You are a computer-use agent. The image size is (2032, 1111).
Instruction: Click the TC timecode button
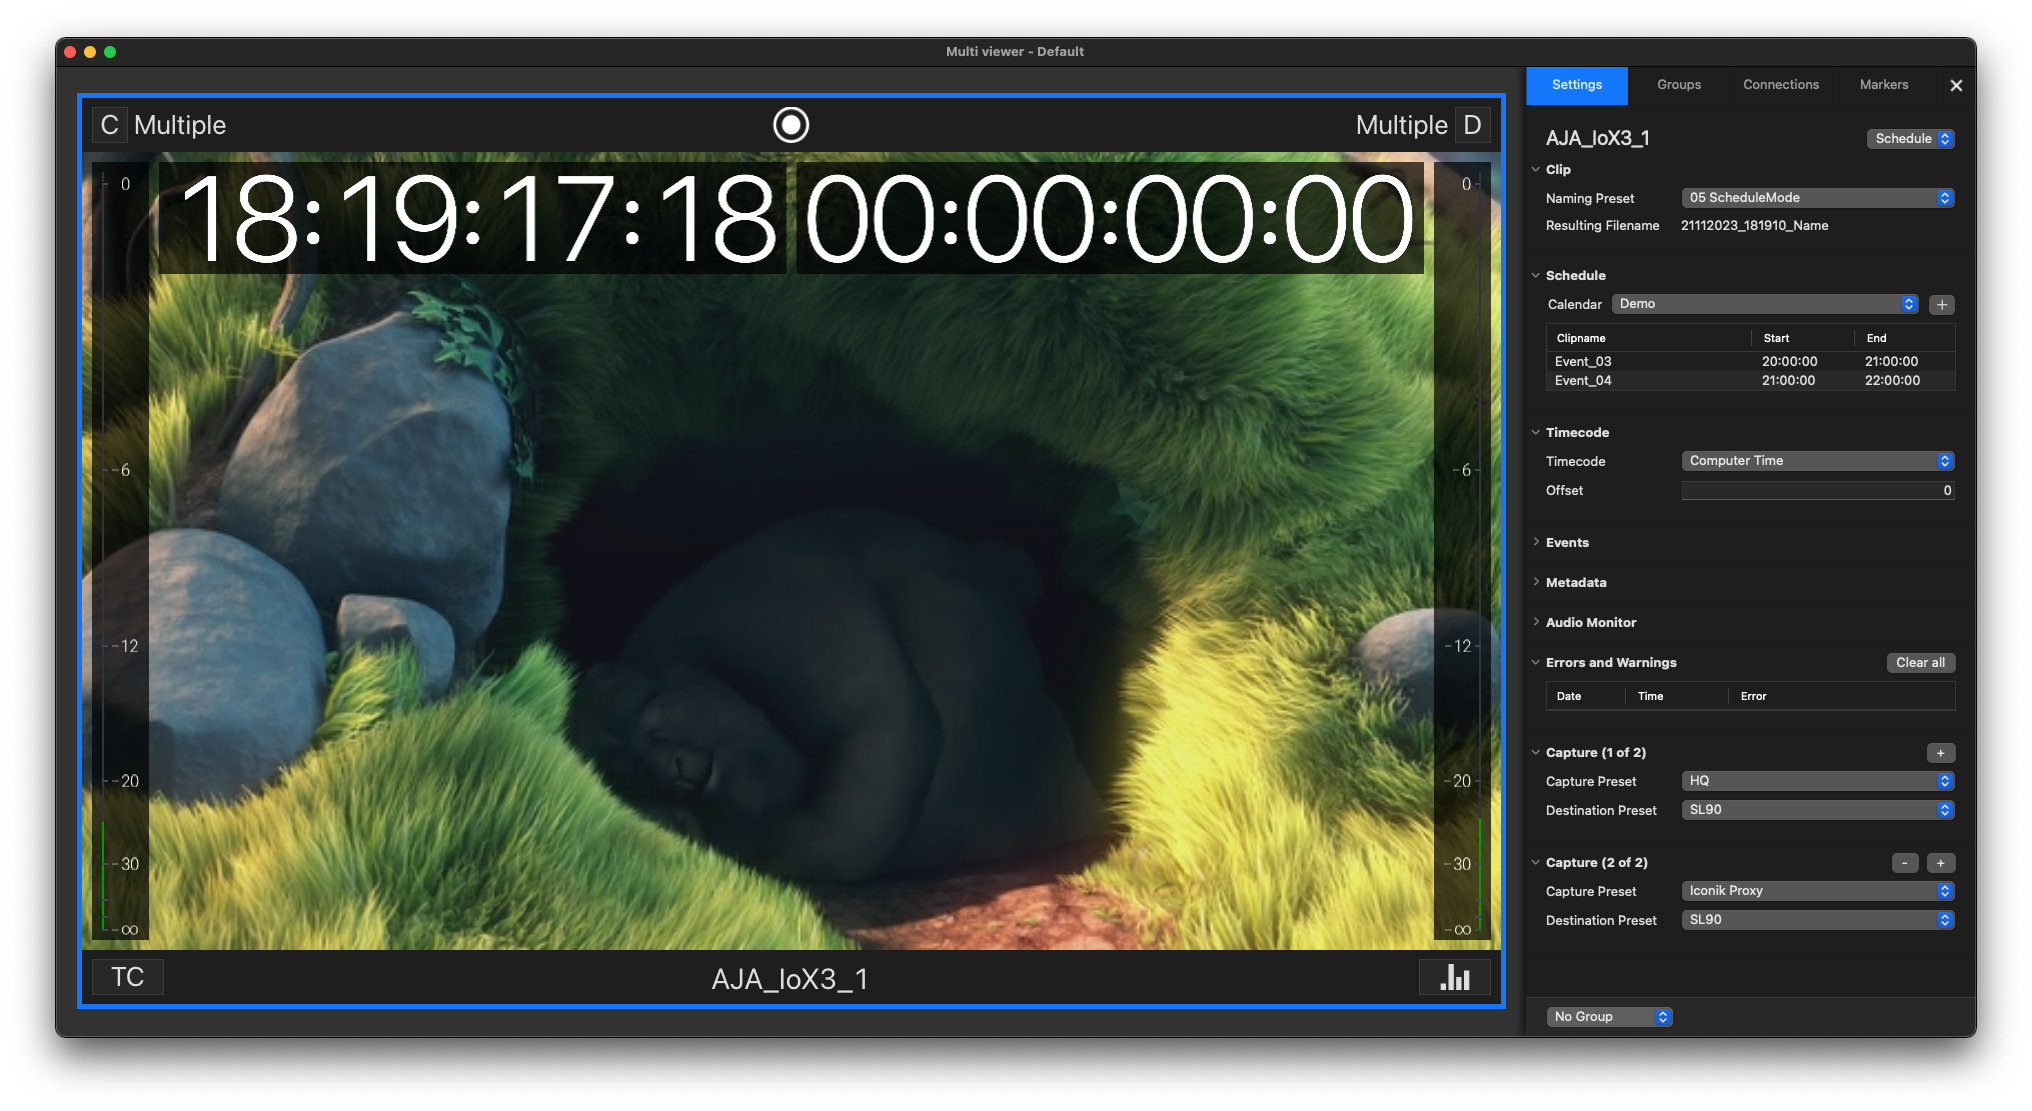pos(127,977)
